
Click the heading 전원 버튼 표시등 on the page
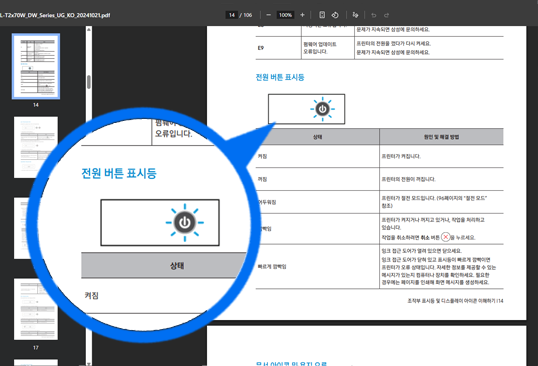tap(280, 77)
